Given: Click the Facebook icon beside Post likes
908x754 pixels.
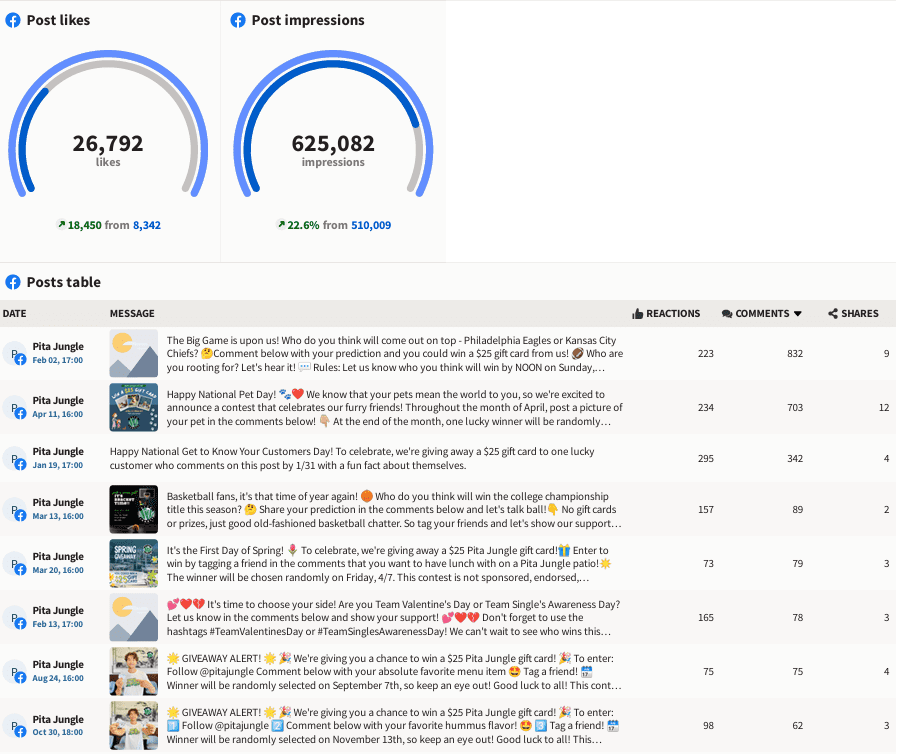Looking at the screenshot, I should tap(13, 20).
